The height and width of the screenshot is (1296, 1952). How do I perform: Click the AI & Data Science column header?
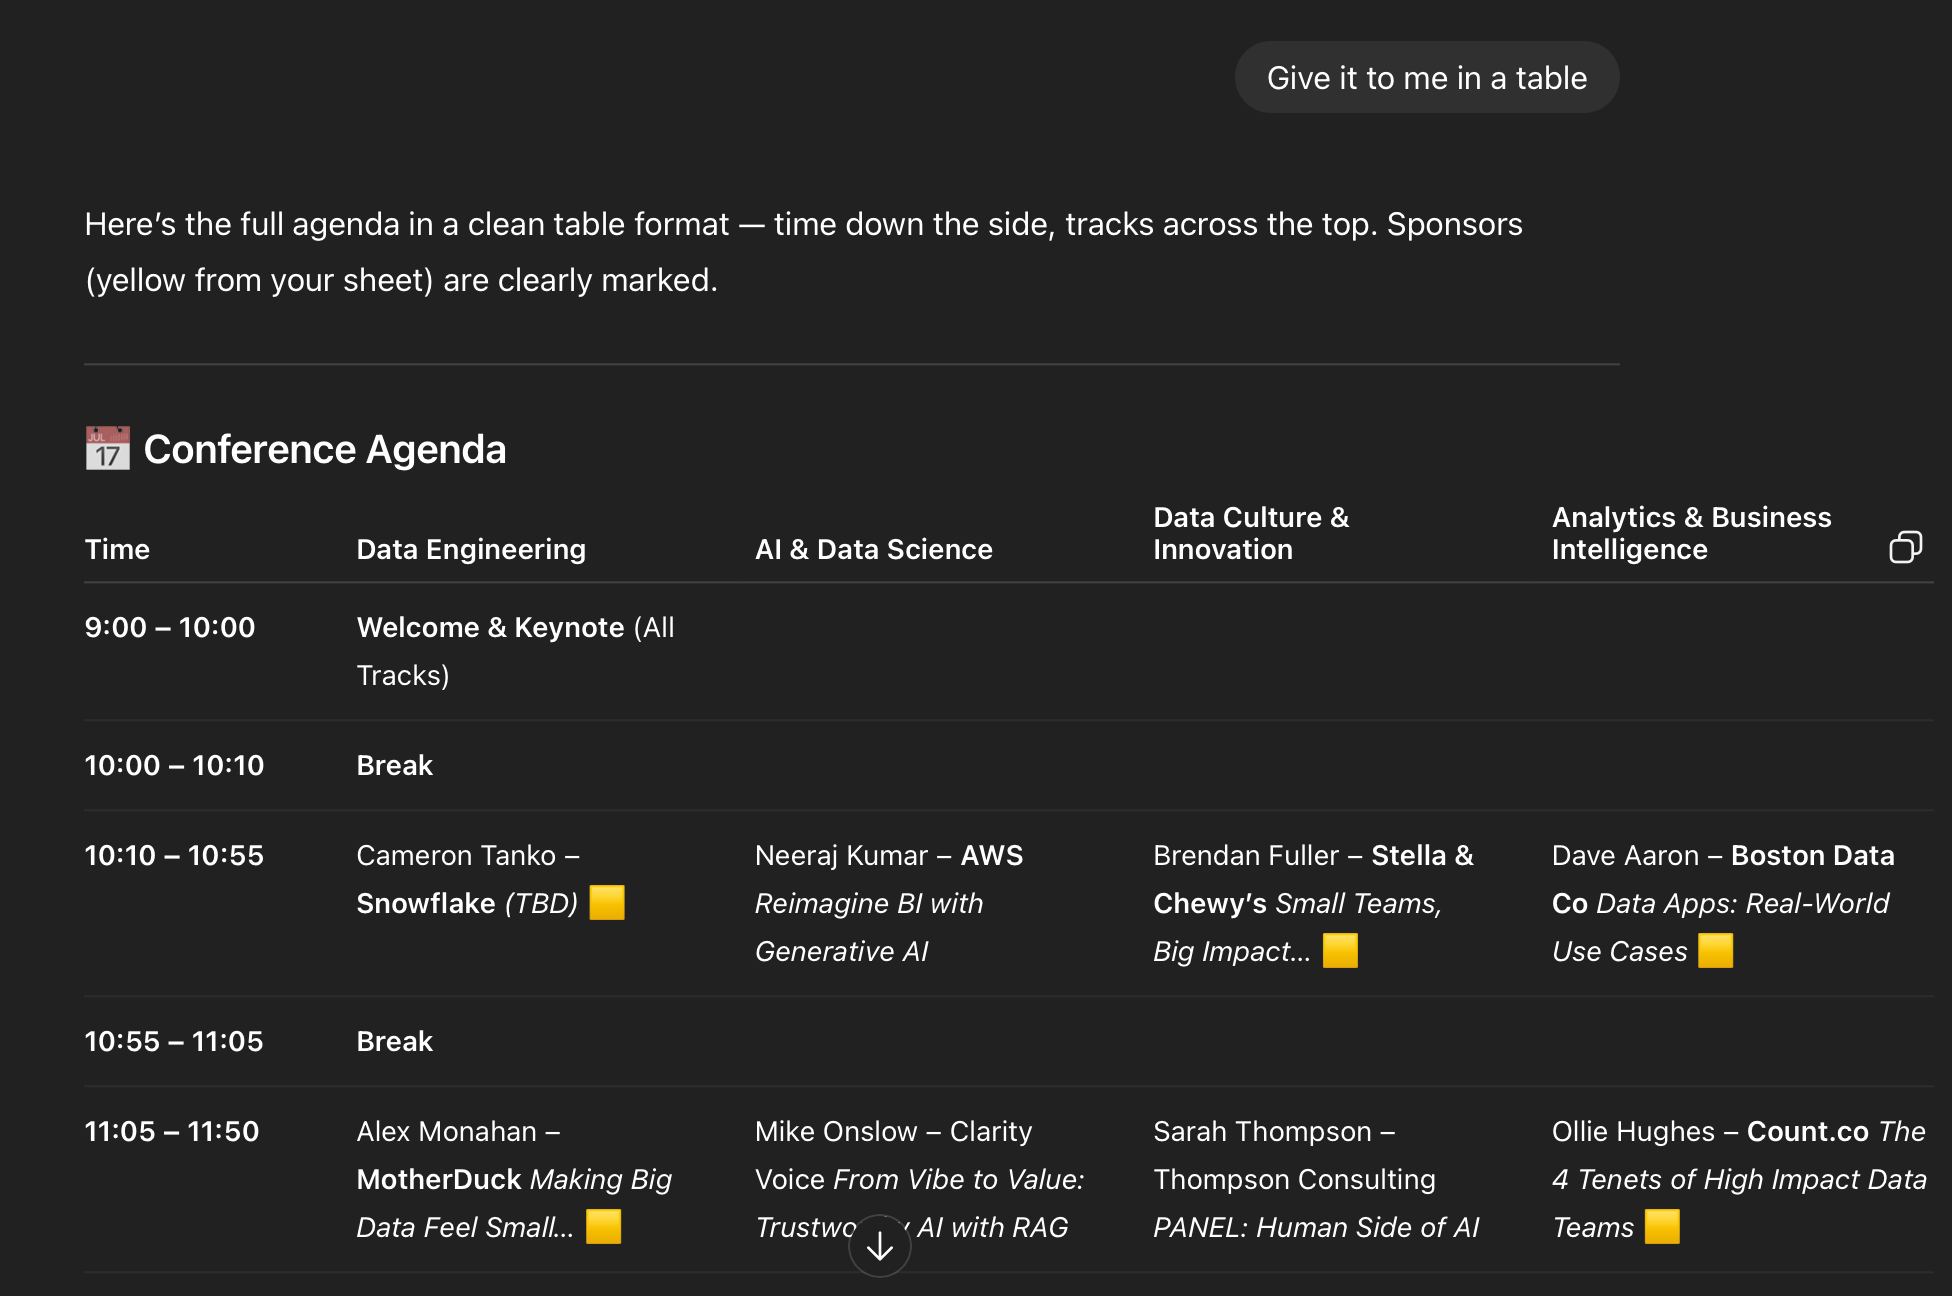click(x=873, y=549)
